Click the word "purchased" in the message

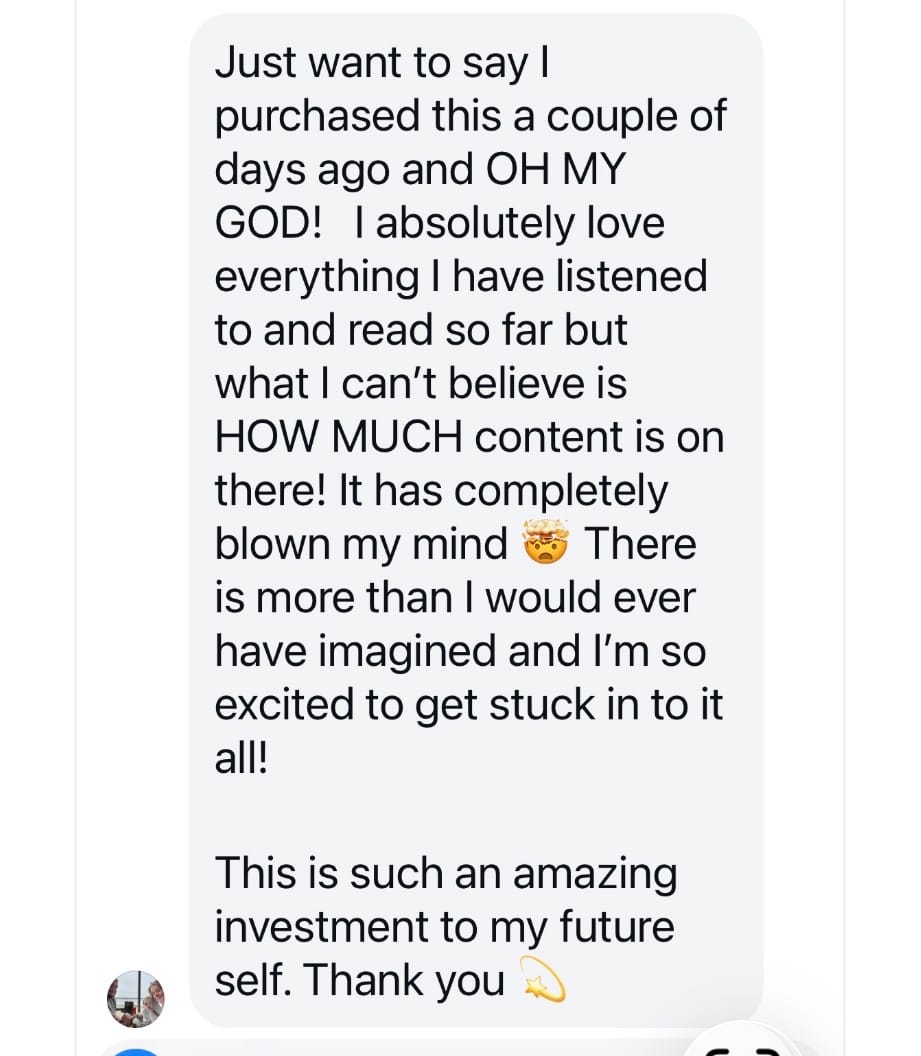pos(317,116)
